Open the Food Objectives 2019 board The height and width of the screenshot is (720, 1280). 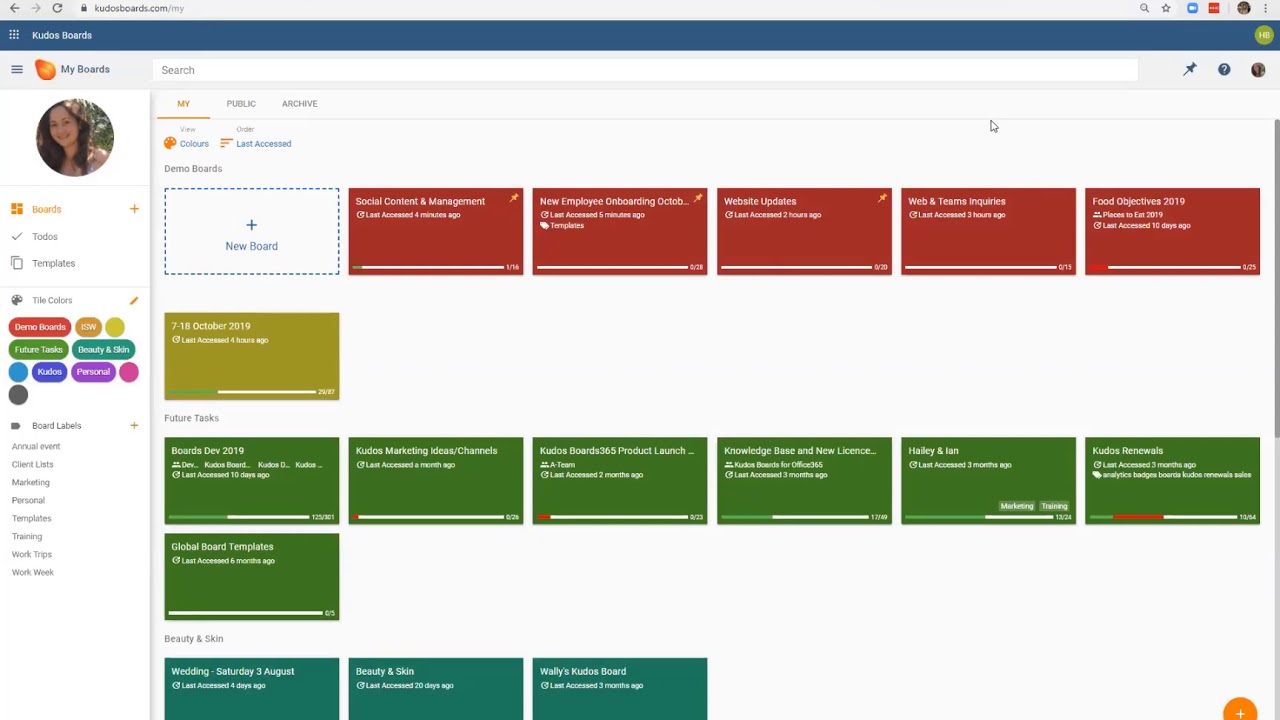coord(1172,231)
